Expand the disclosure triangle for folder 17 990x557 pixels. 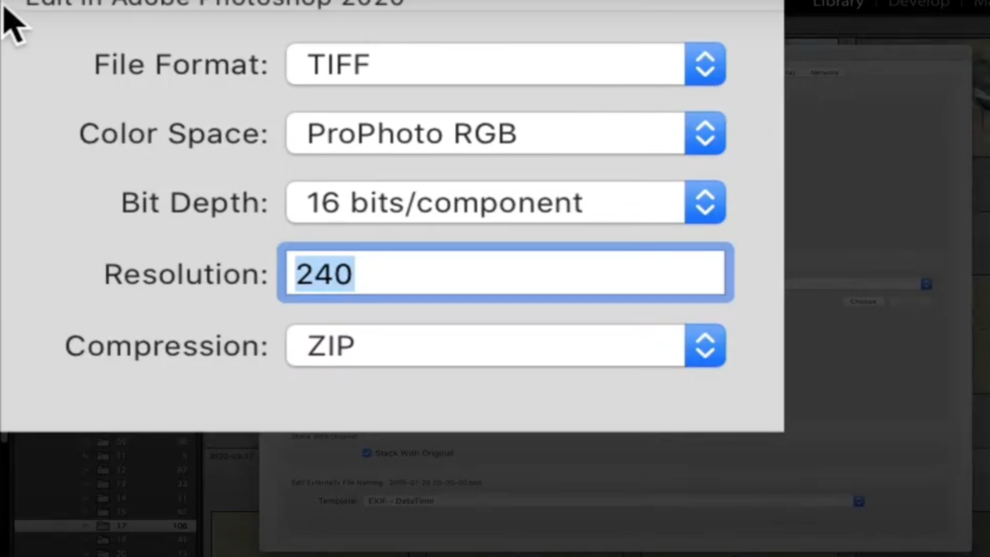click(87, 525)
